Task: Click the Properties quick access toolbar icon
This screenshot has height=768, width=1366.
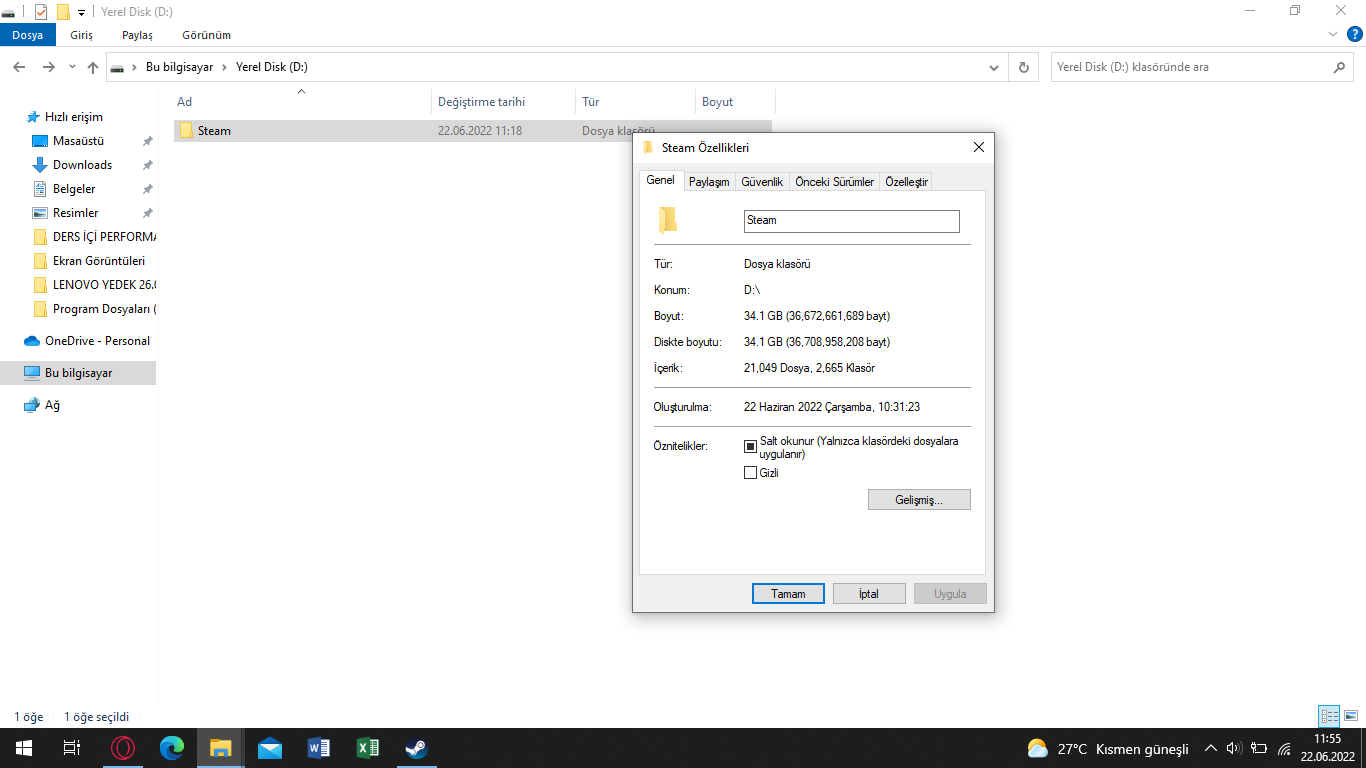Action: 41,12
